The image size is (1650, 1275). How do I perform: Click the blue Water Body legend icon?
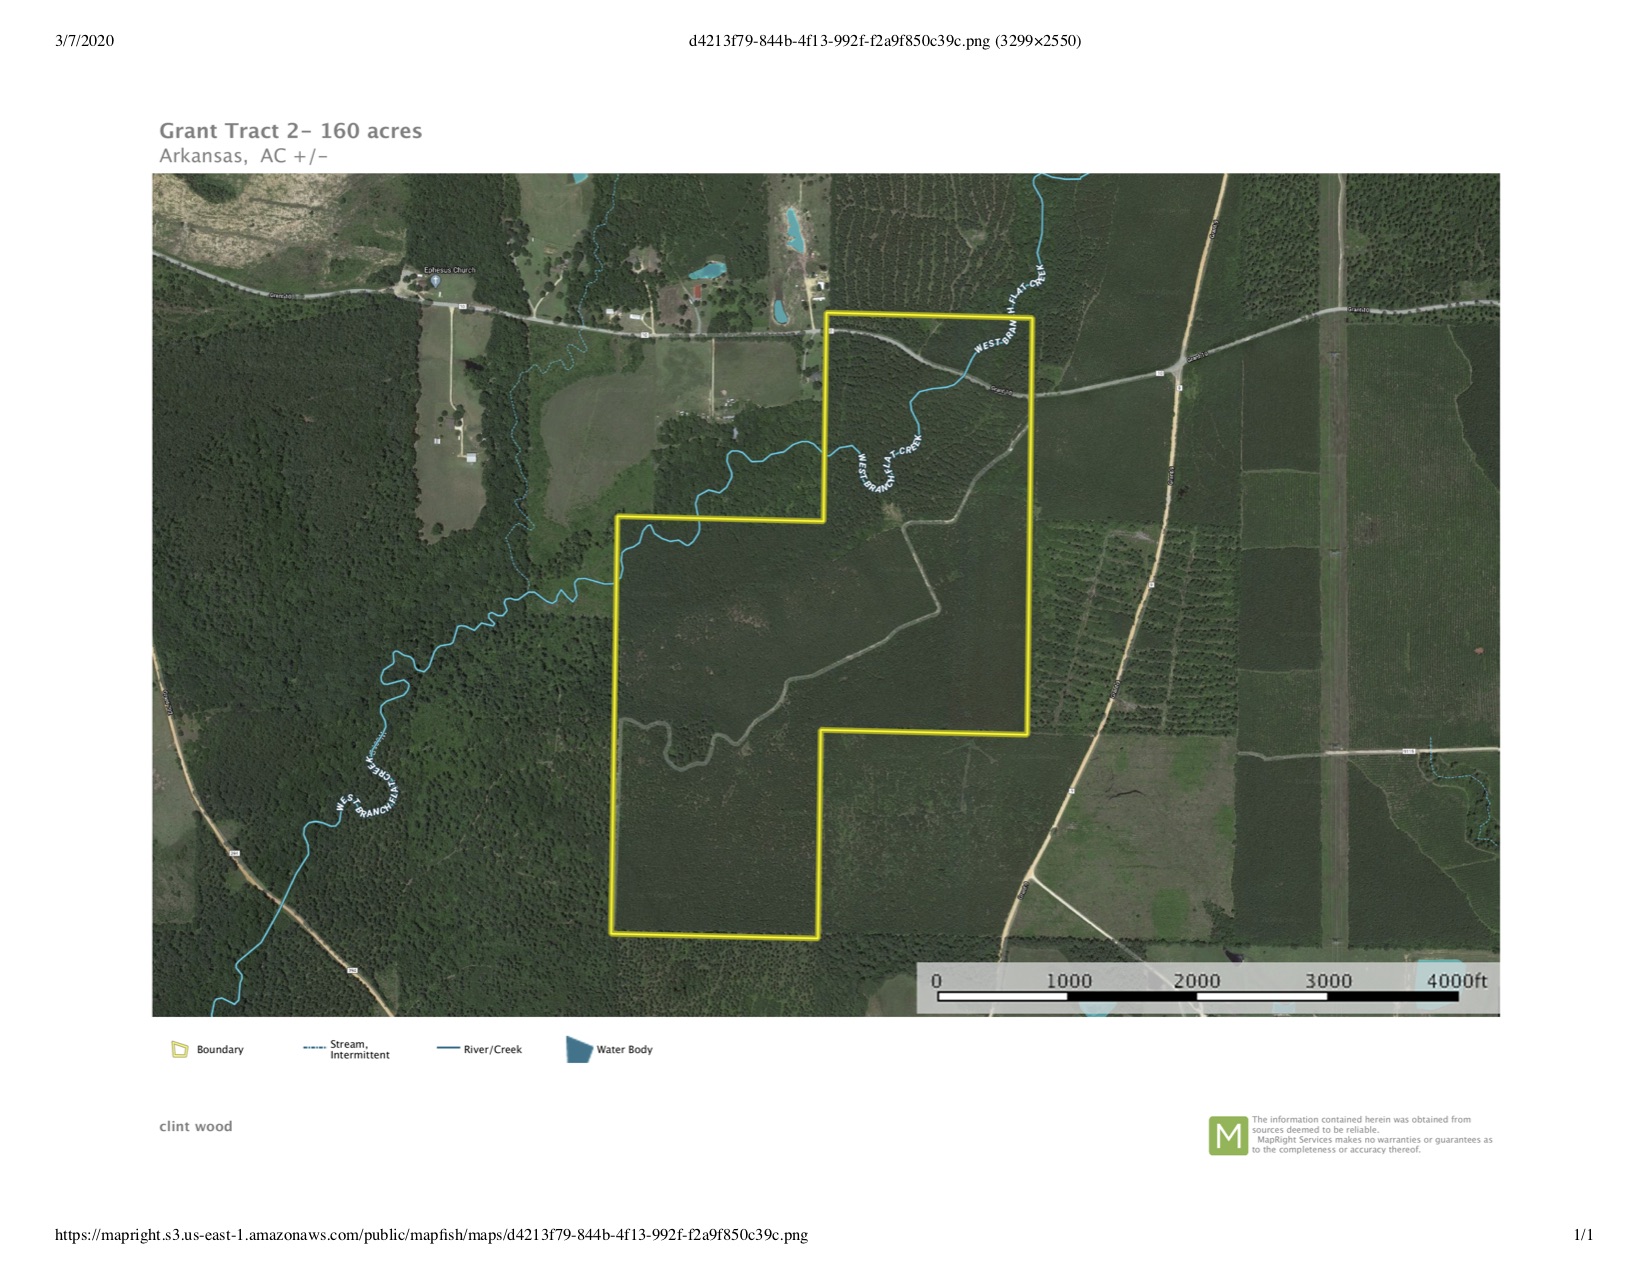pyautogui.click(x=579, y=1049)
